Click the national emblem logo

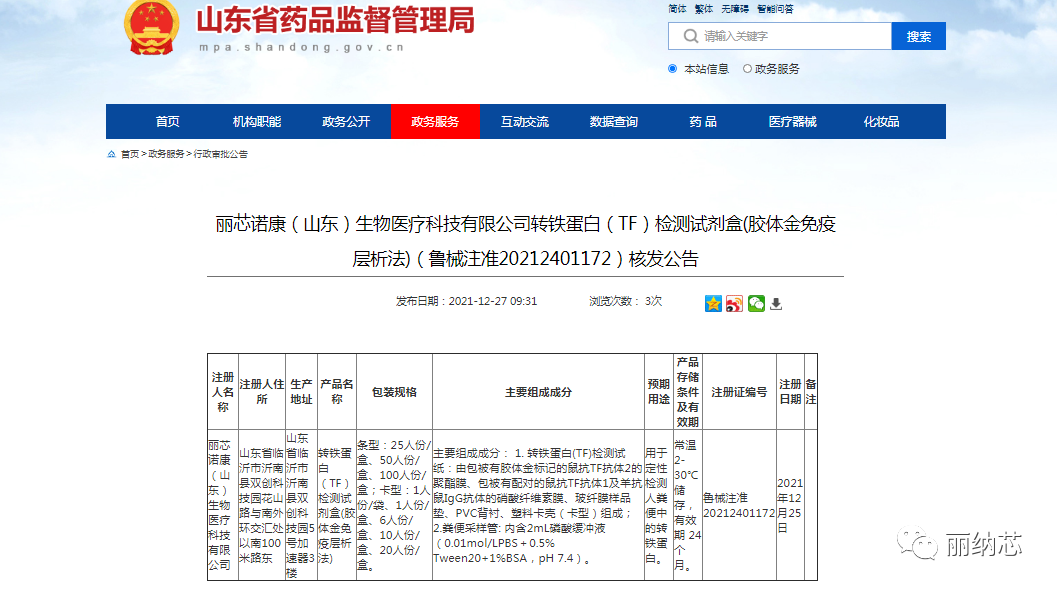point(151,27)
